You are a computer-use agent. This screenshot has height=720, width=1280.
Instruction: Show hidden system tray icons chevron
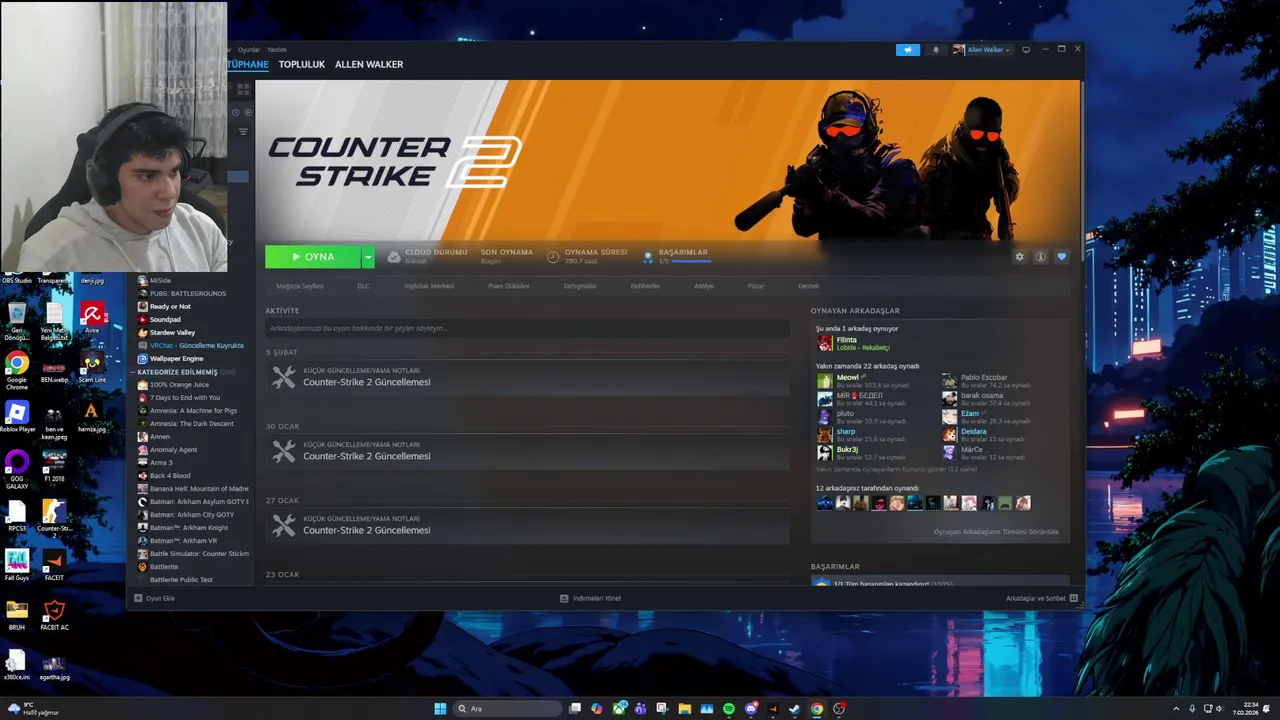pos(1175,708)
